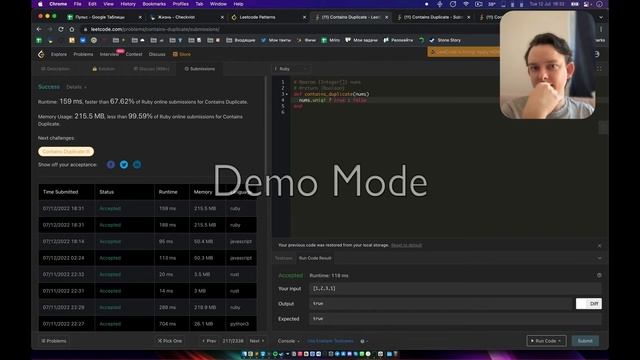The image size is (640, 360).
Task: Select the Submissions tab
Action: [x=200, y=69]
